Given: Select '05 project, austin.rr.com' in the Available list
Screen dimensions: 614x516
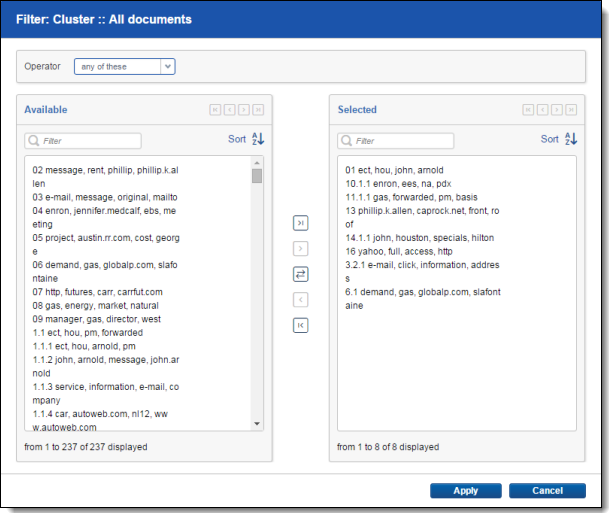Looking at the screenshot, I should click(x=91, y=226).
